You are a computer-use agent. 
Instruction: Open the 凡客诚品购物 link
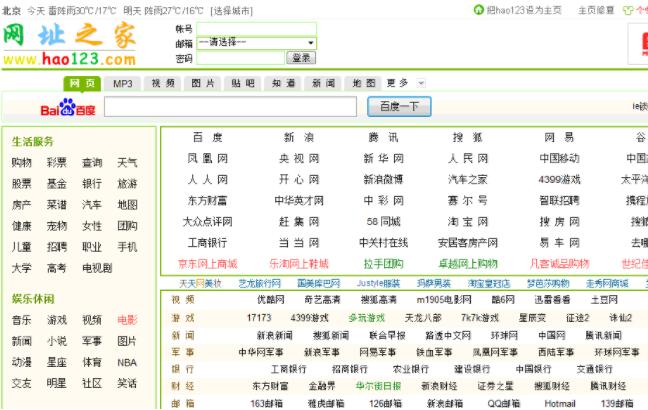tap(559, 264)
